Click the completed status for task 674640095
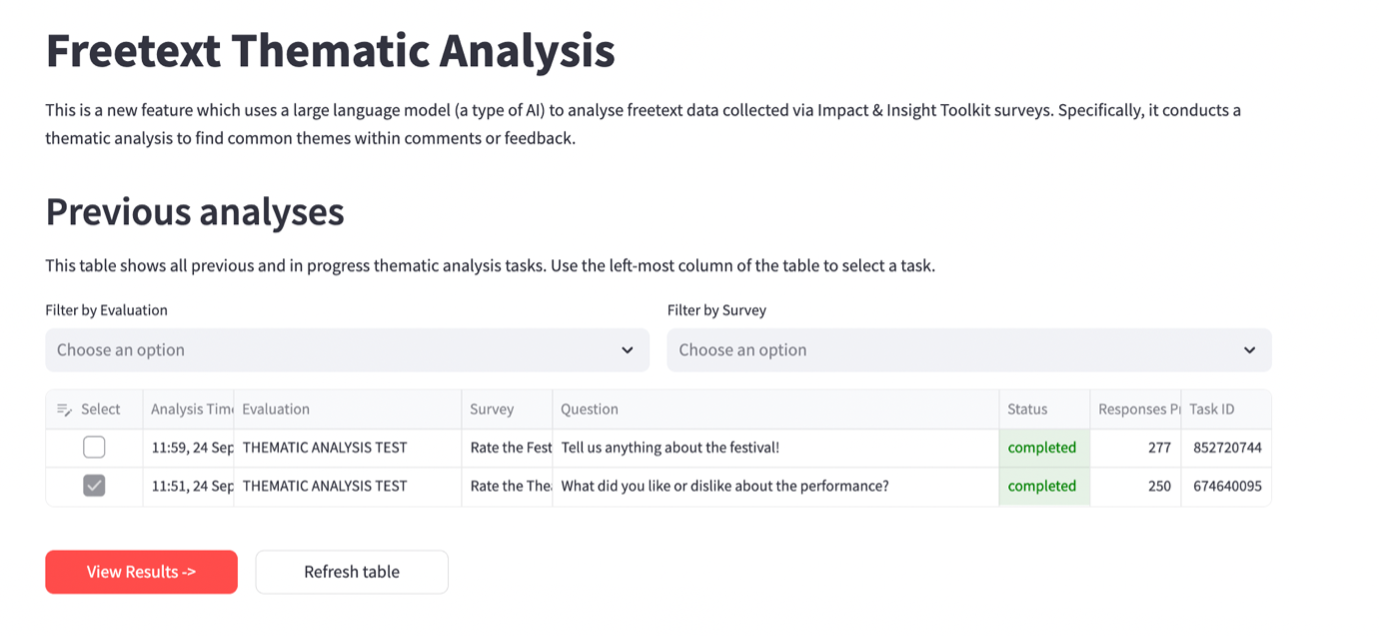This screenshot has height=641, width=1384. [1042, 486]
